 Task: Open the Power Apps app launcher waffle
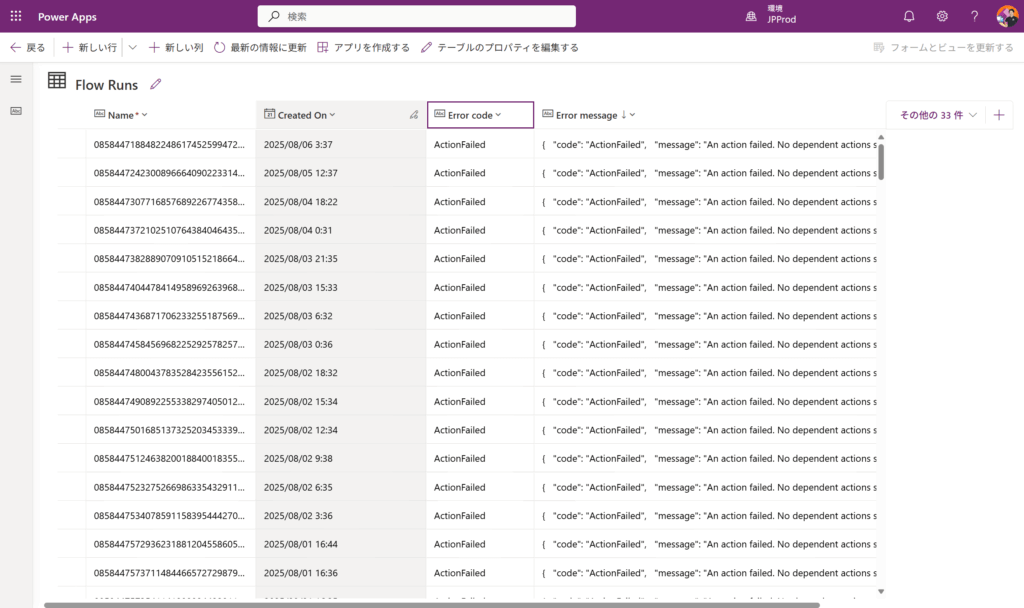[x=16, y=16]
